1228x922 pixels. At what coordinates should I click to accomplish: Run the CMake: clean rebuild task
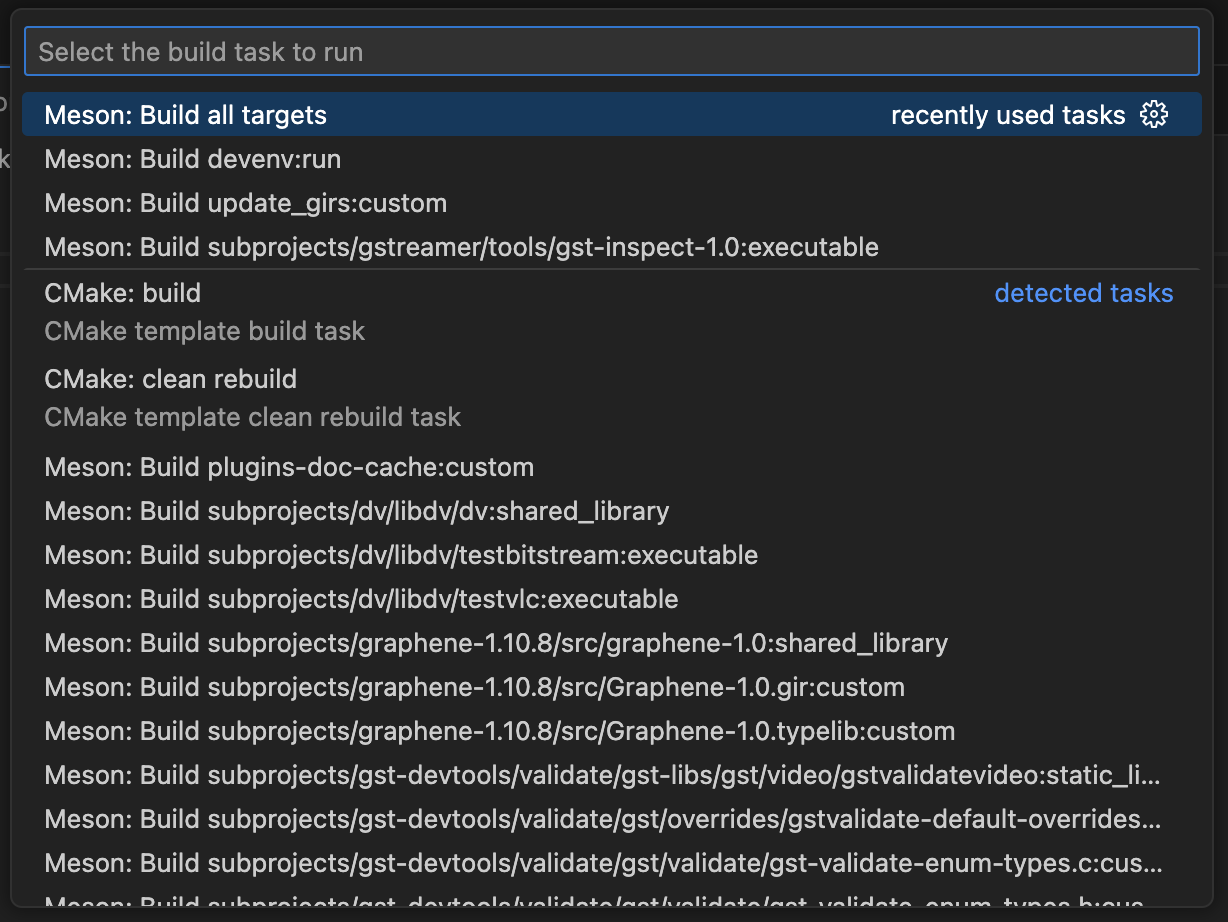click(x=171, y=379)
